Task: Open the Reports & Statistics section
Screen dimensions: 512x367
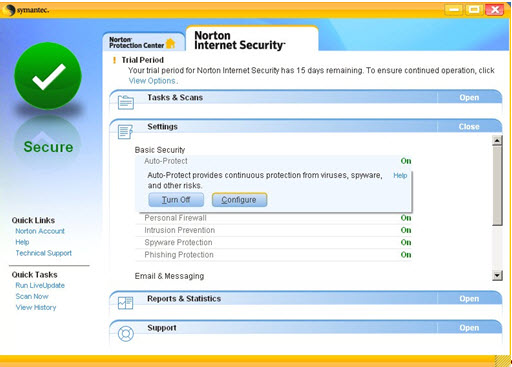Action: 469,299
